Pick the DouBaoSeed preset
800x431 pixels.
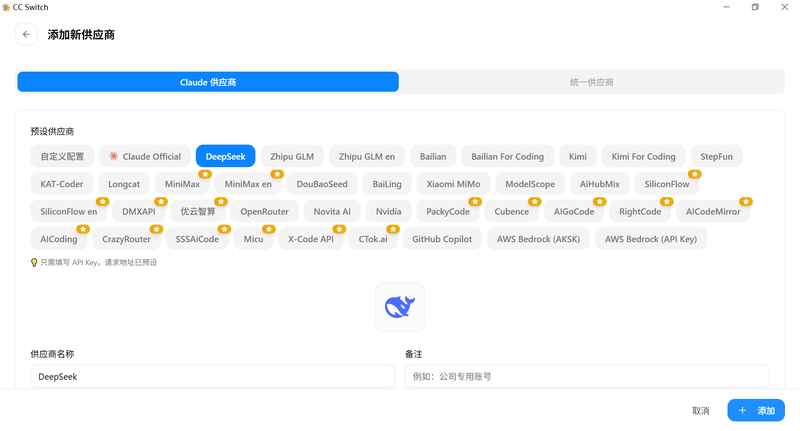click(x=322, y=184)
